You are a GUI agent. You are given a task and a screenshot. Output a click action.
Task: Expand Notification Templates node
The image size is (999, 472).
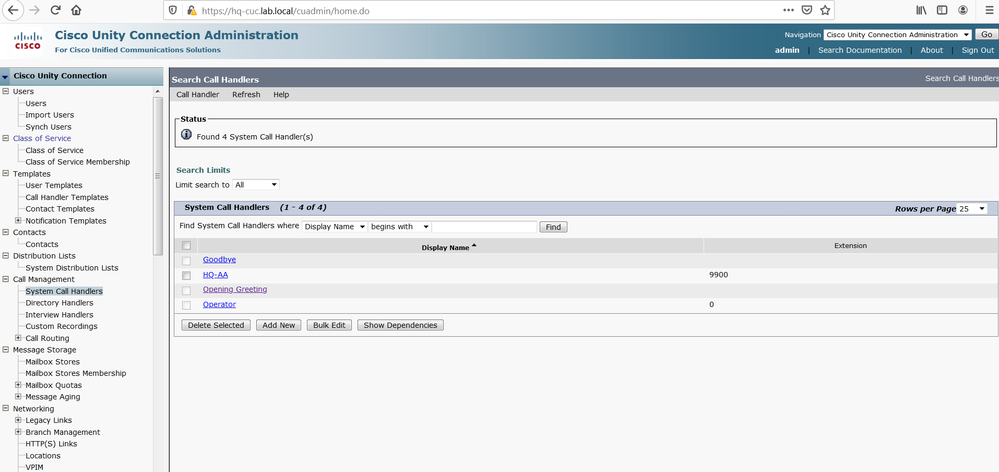tap(18, 220)
